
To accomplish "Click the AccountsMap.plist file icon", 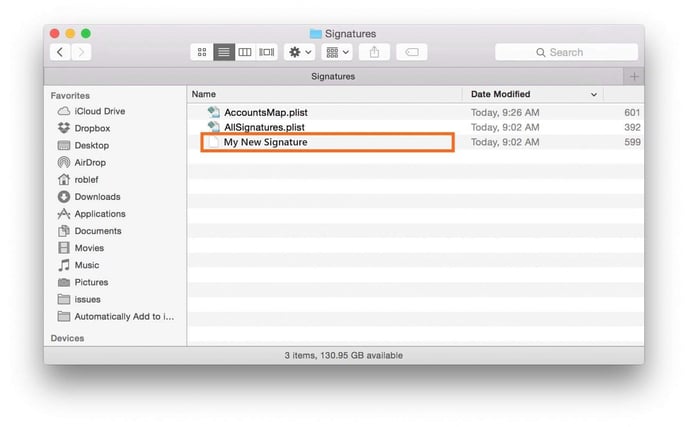I will click(214, 112).
